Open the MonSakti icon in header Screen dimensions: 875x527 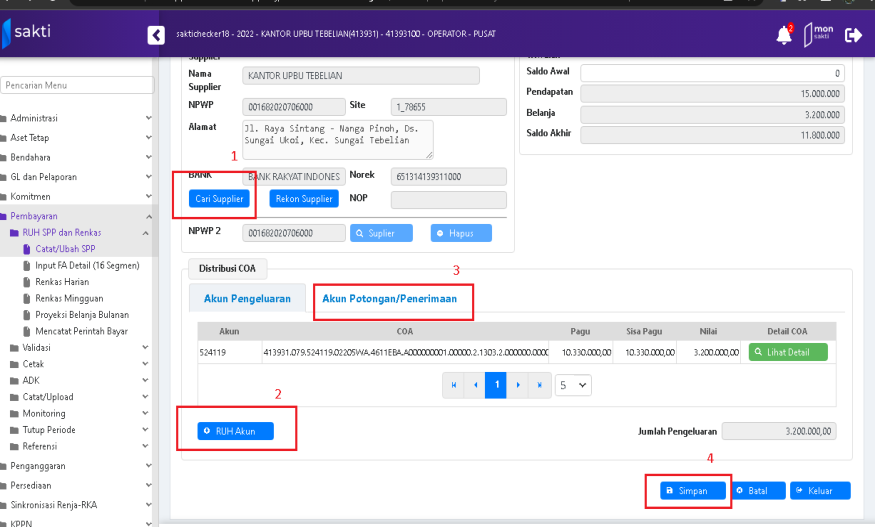point(818,35)
